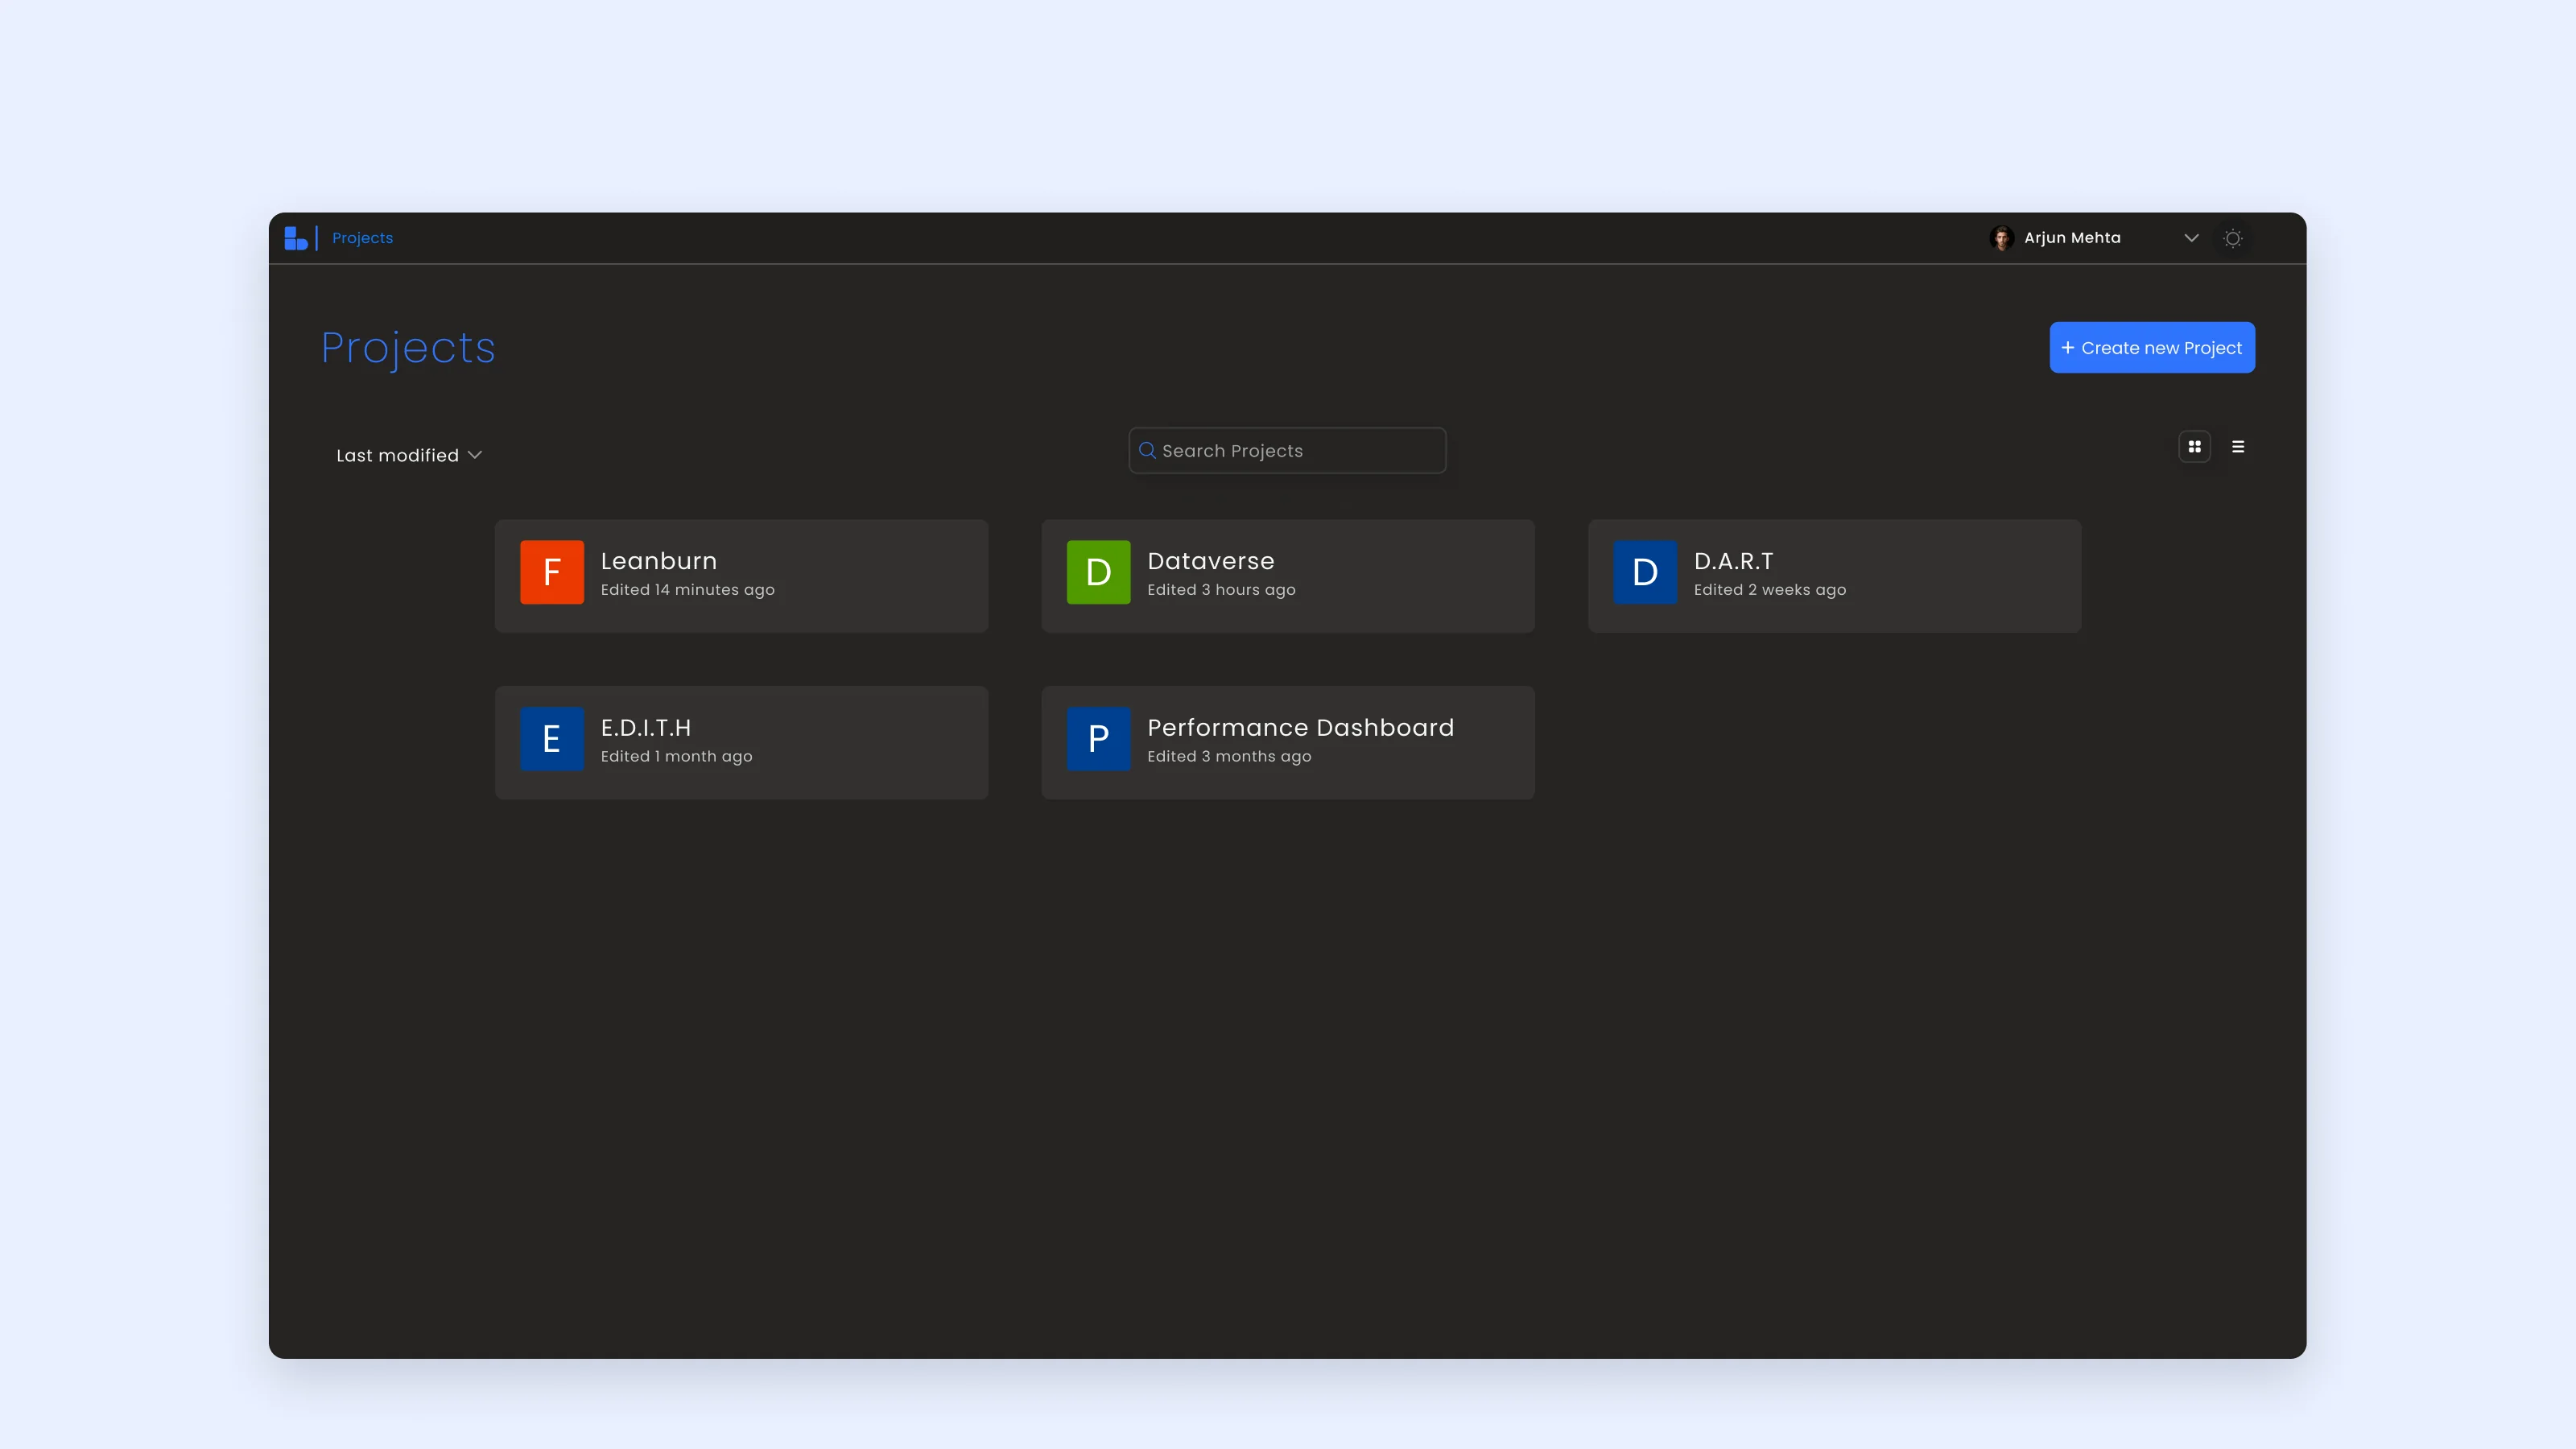Image resolution: width=2576 pixels, height=1449 pixels.
Task: Open the E.D.I.T.H project card
Action: (x=741, y=742)
